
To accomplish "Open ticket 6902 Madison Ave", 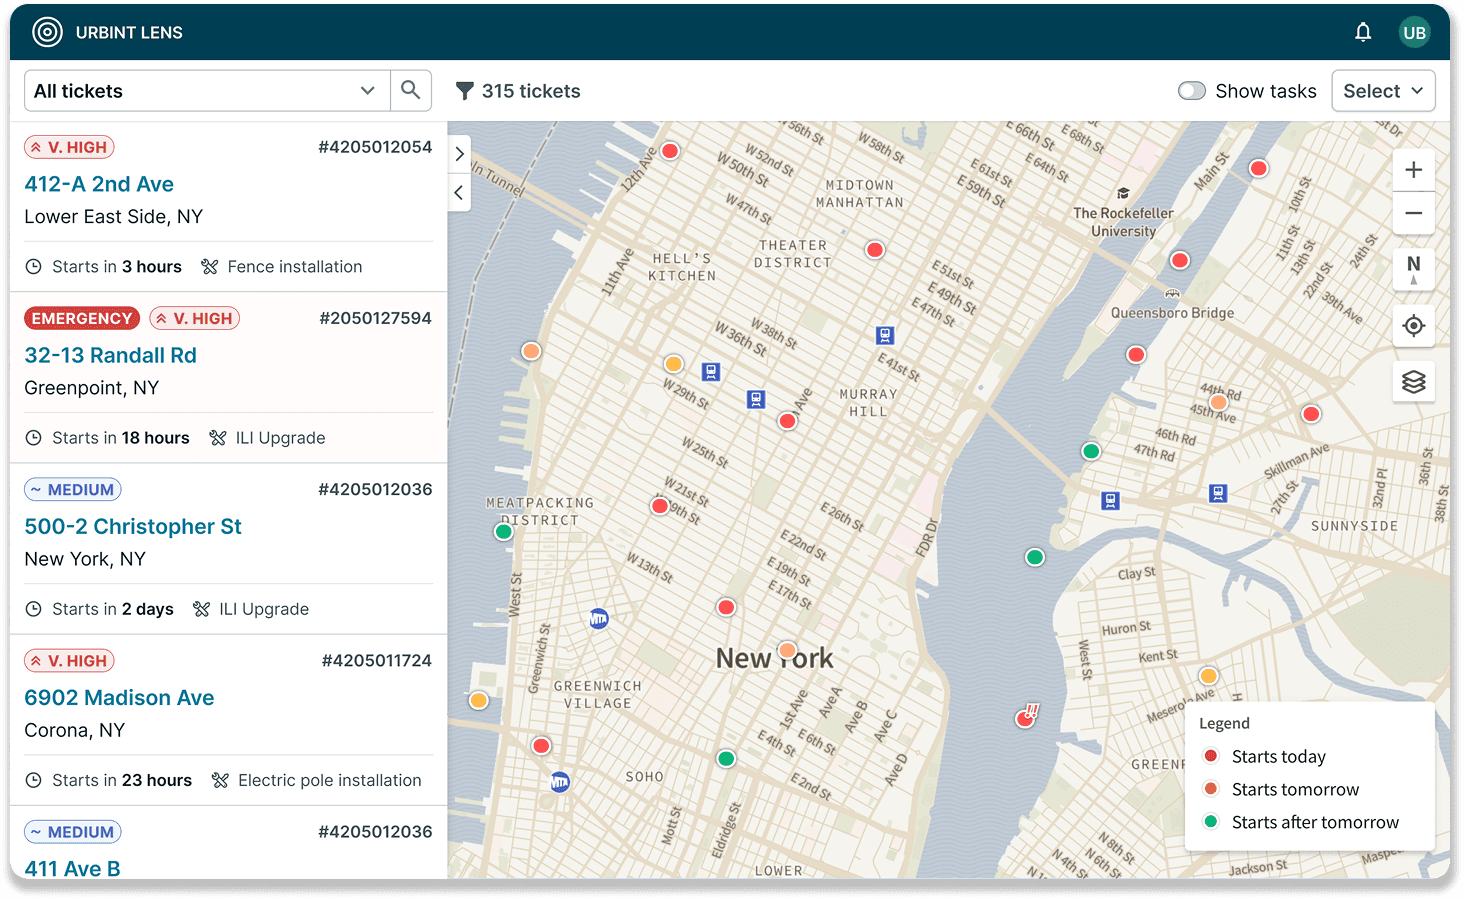I will click(x=119, y=697).
